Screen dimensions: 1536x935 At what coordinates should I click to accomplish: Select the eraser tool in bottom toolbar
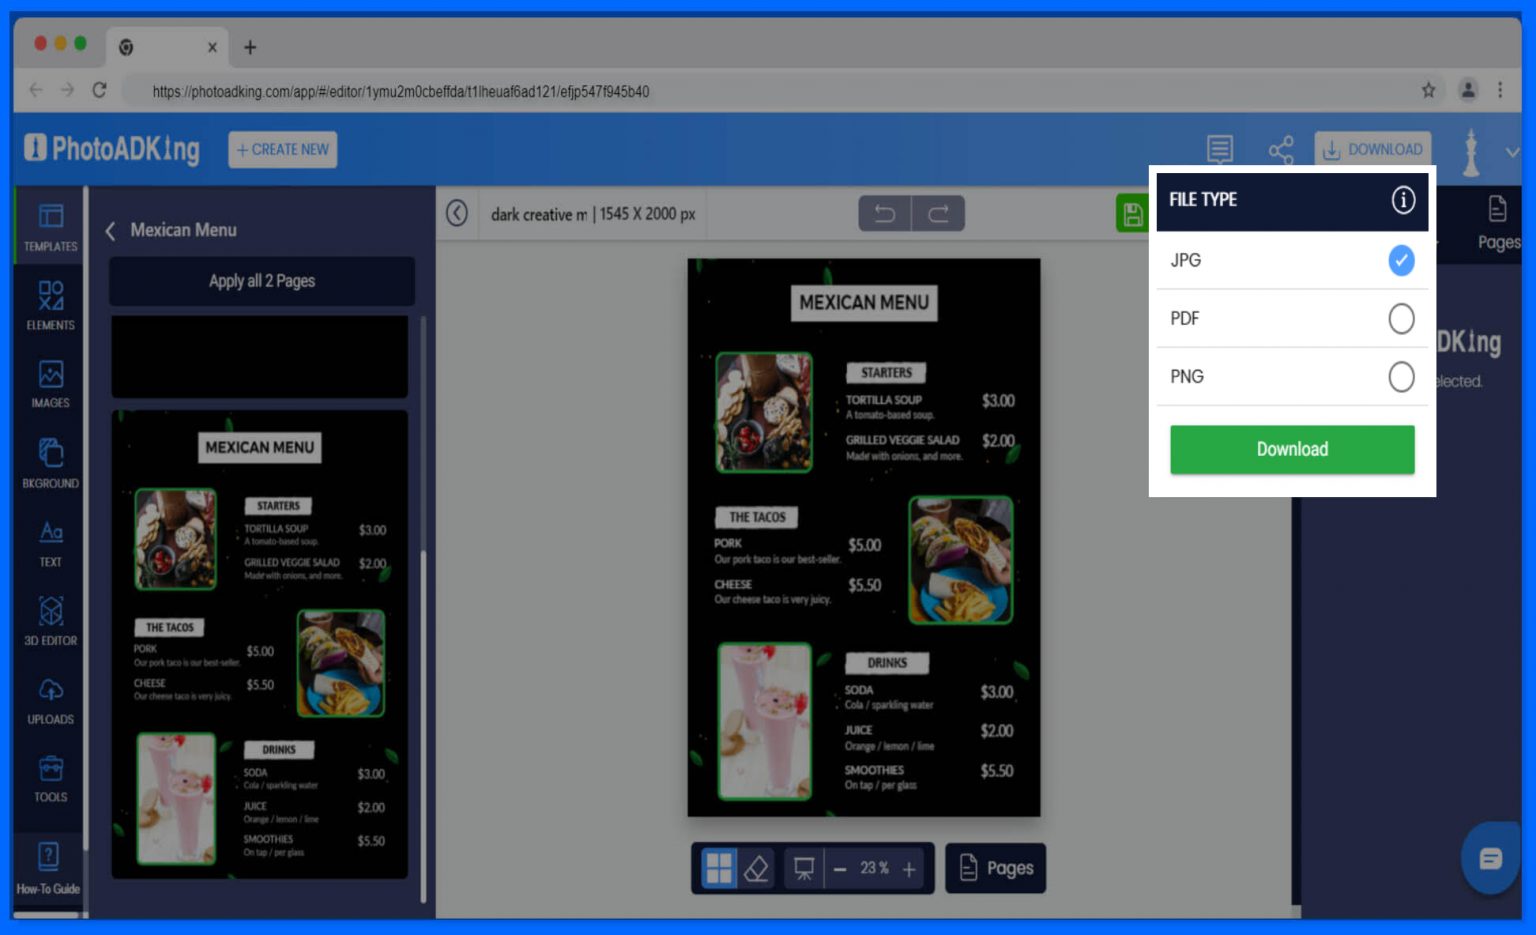pos(757,868)
